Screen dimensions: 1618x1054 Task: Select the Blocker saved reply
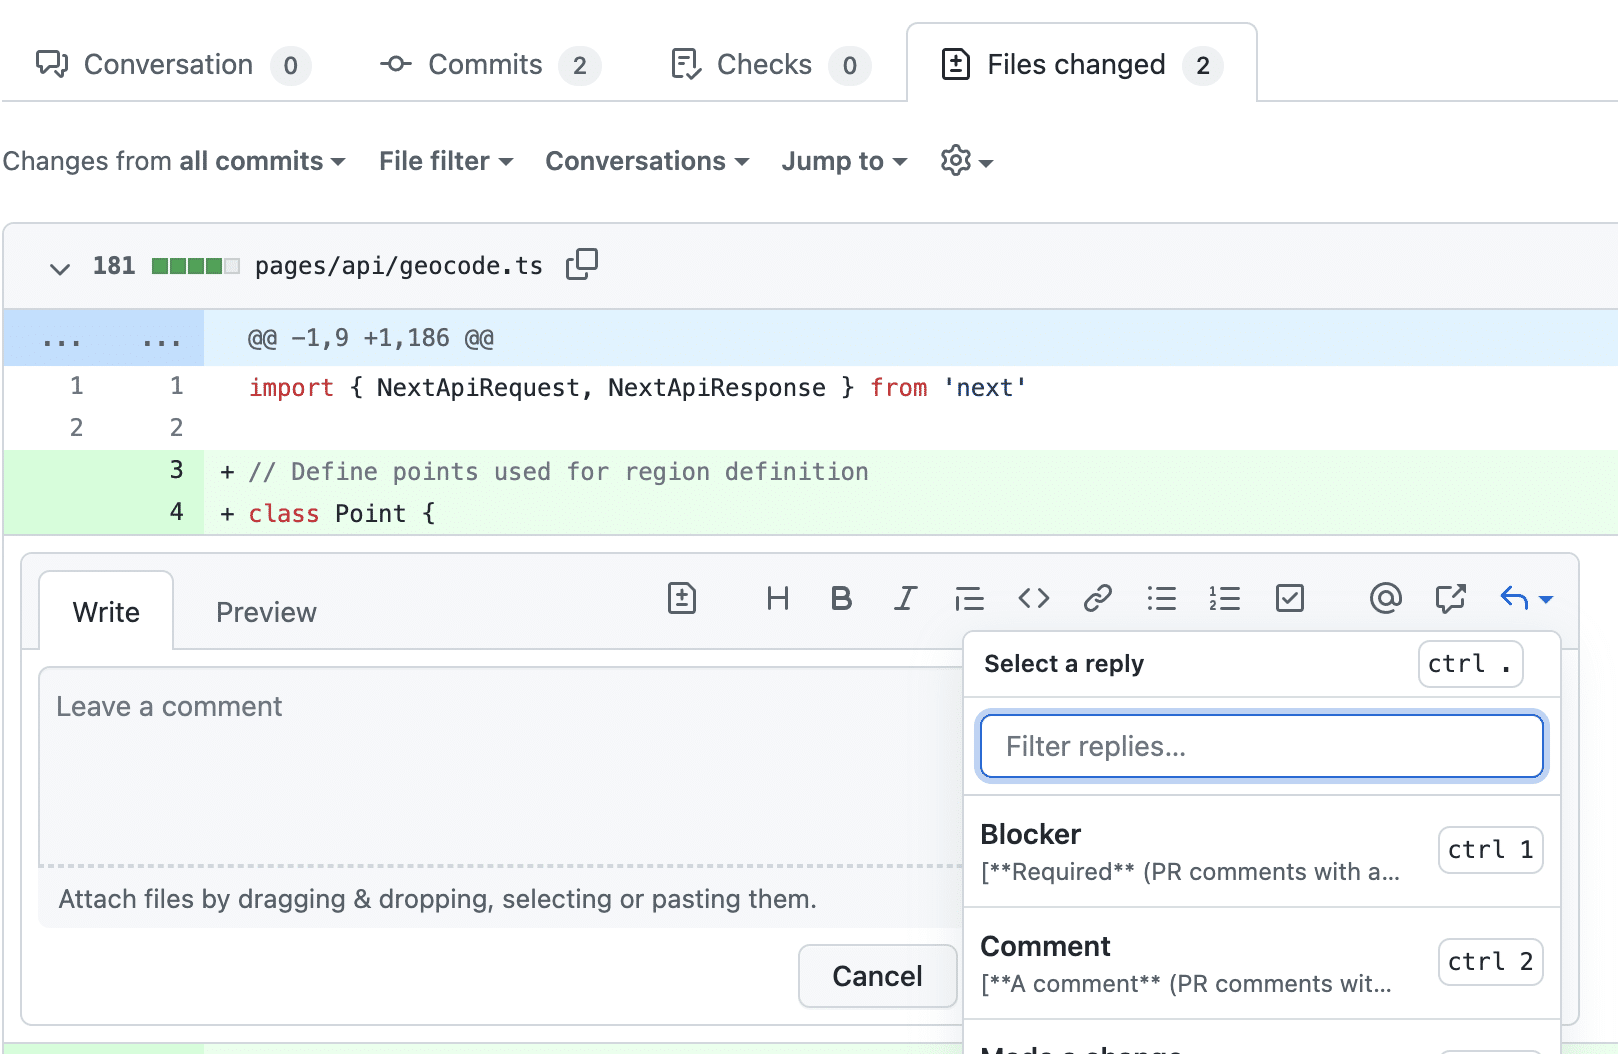pyautogui.click(x=1150, y=848)
